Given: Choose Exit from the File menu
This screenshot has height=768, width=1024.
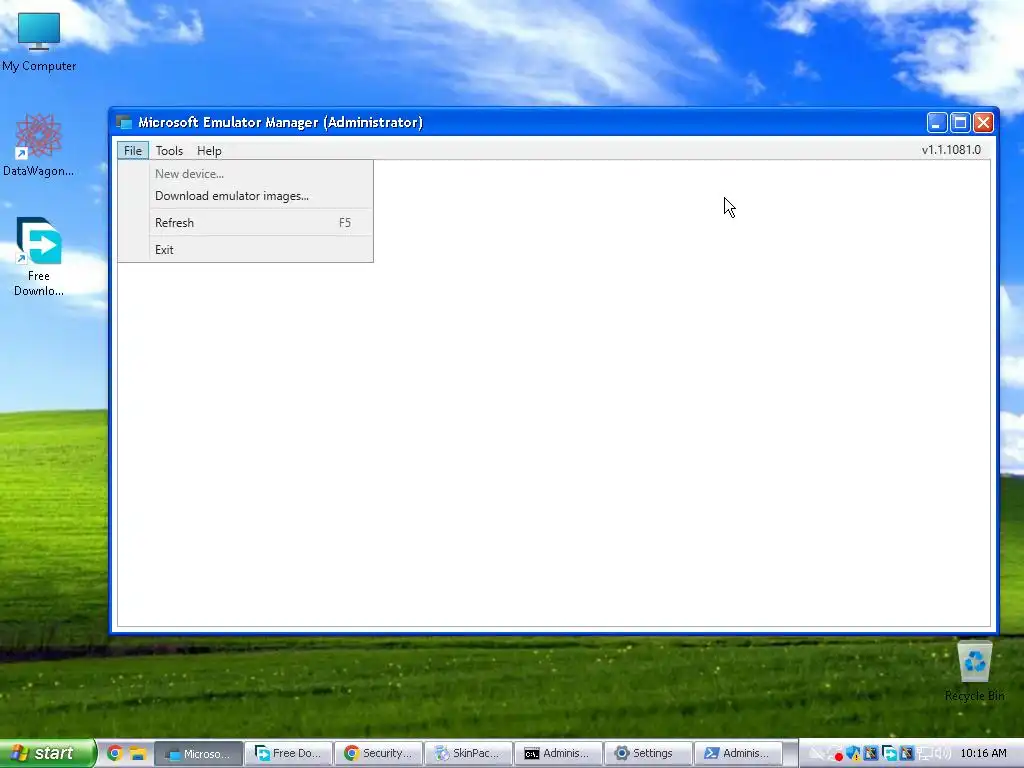Looking at the screenshot, I should 246,249.
